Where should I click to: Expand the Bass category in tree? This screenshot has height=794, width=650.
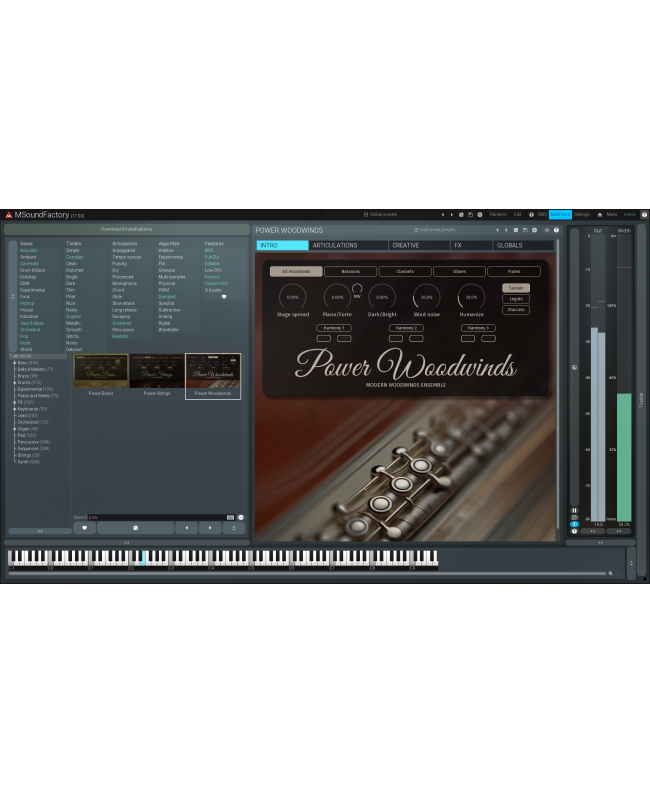click(15, 363)
